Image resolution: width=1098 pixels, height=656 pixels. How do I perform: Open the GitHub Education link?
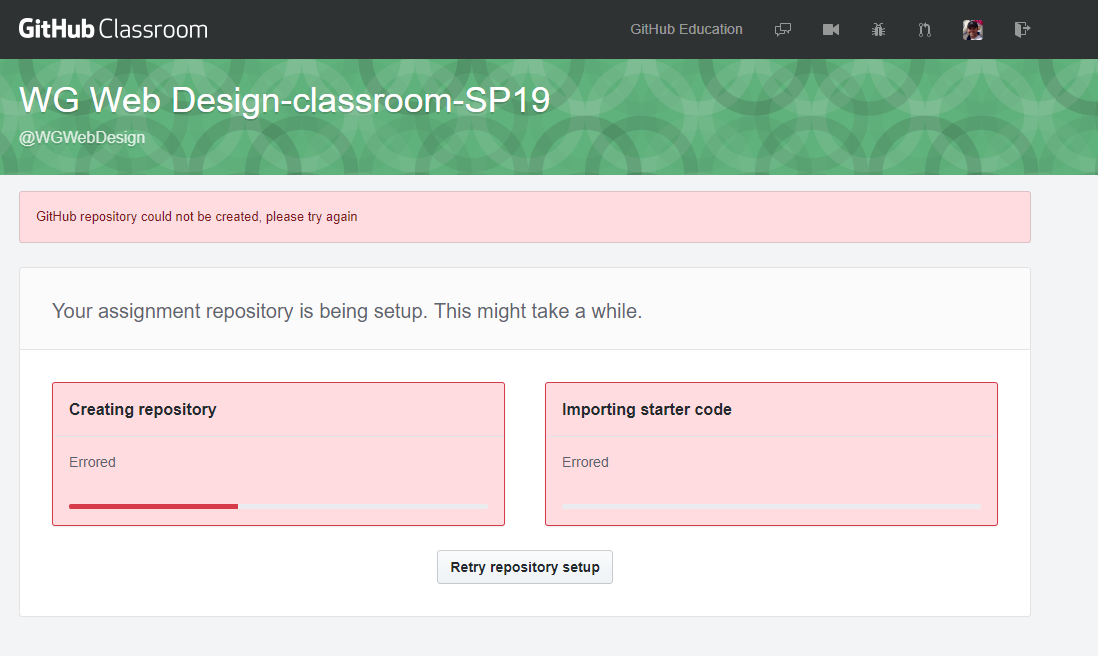point(686,29)
